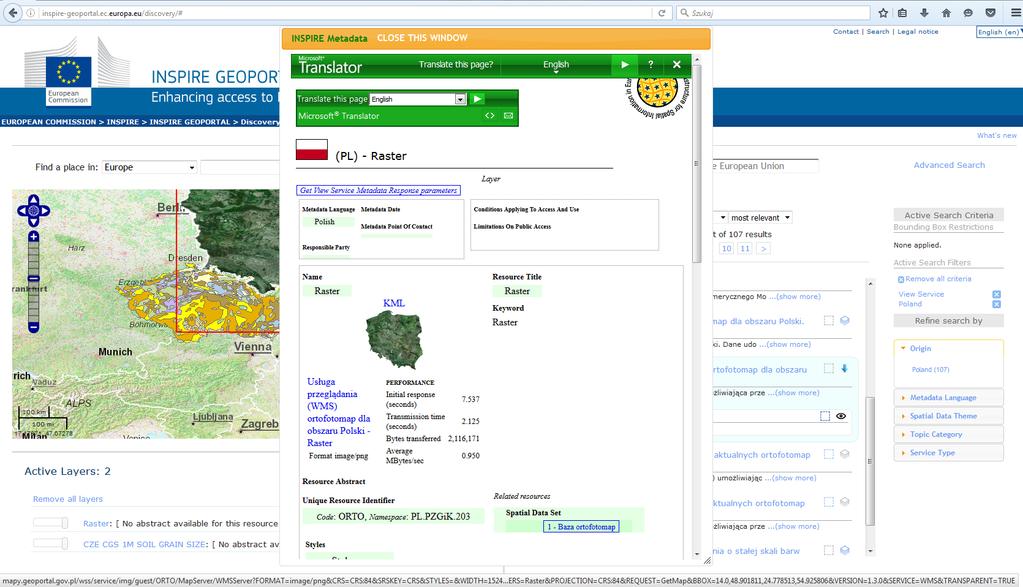Go to results page 10
This screenshot has height=587, width=1023.
(x=726, y=248)
